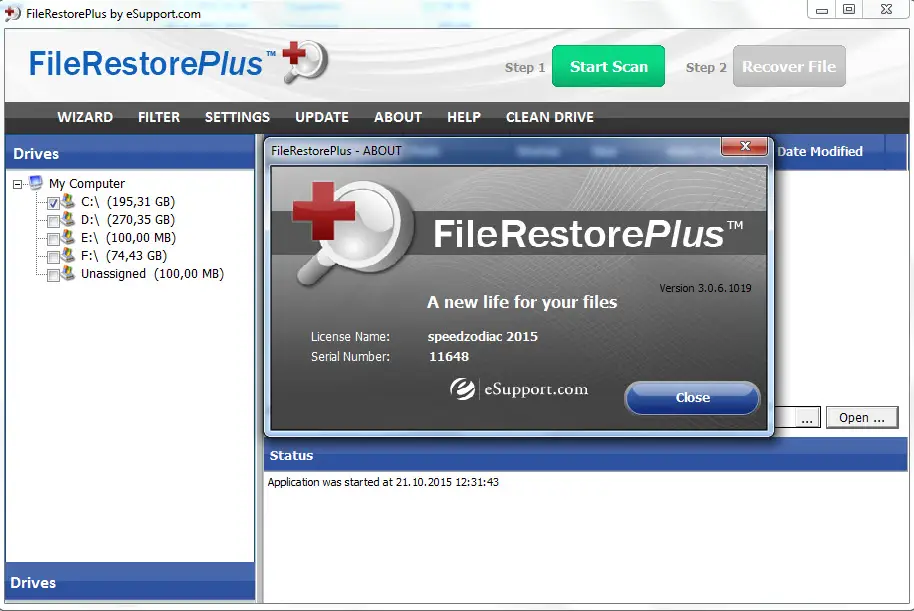Click the F:\ drive icon
The height and width of the screenshot is (611, 914).
68,255
